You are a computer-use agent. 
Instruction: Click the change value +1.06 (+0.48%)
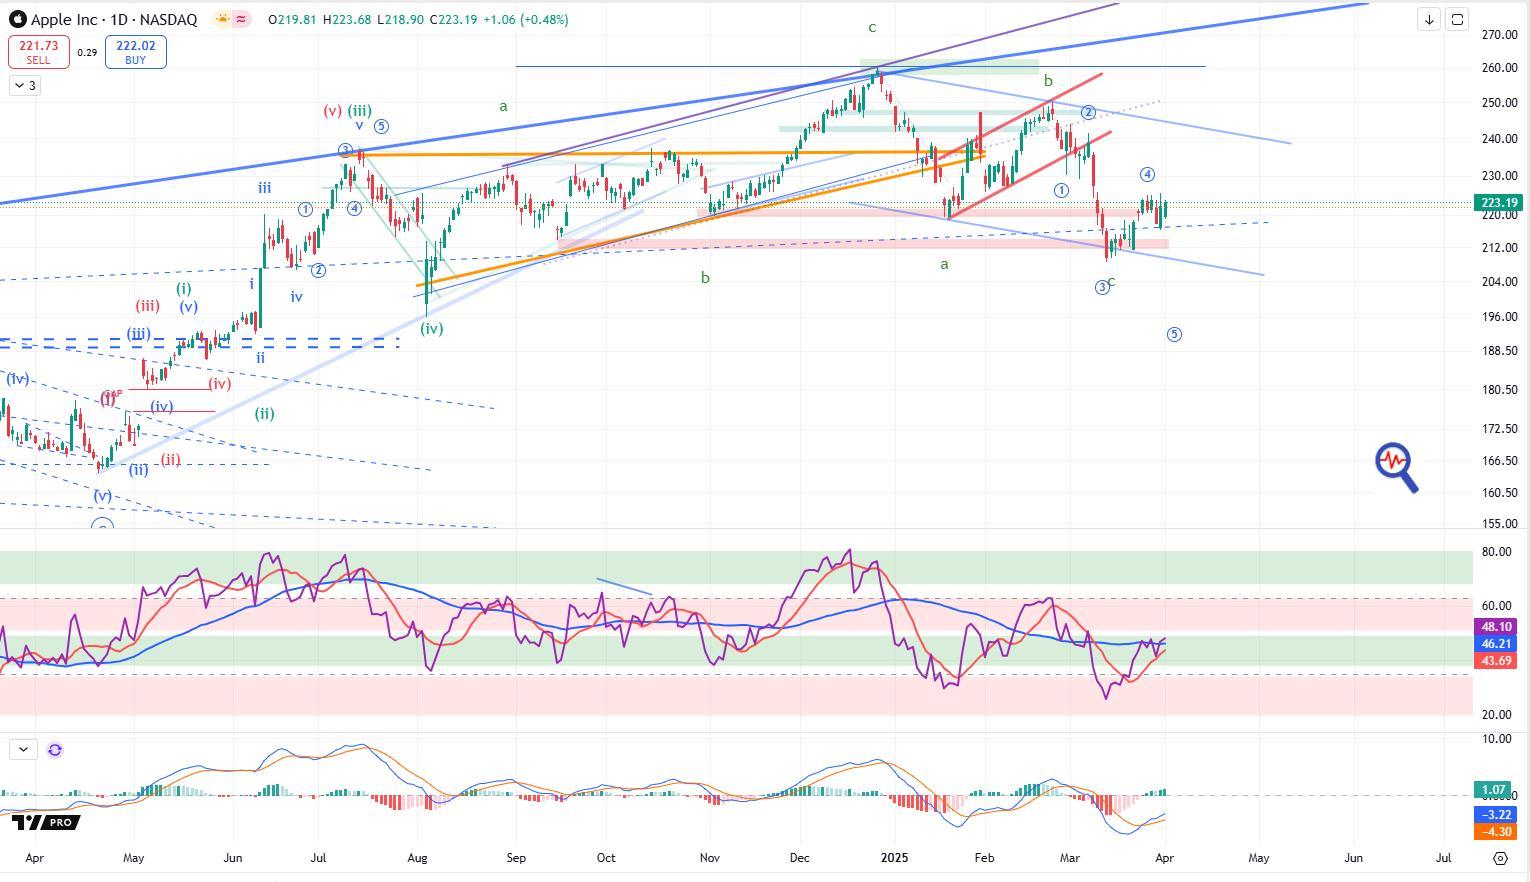(x=526, y=19)
